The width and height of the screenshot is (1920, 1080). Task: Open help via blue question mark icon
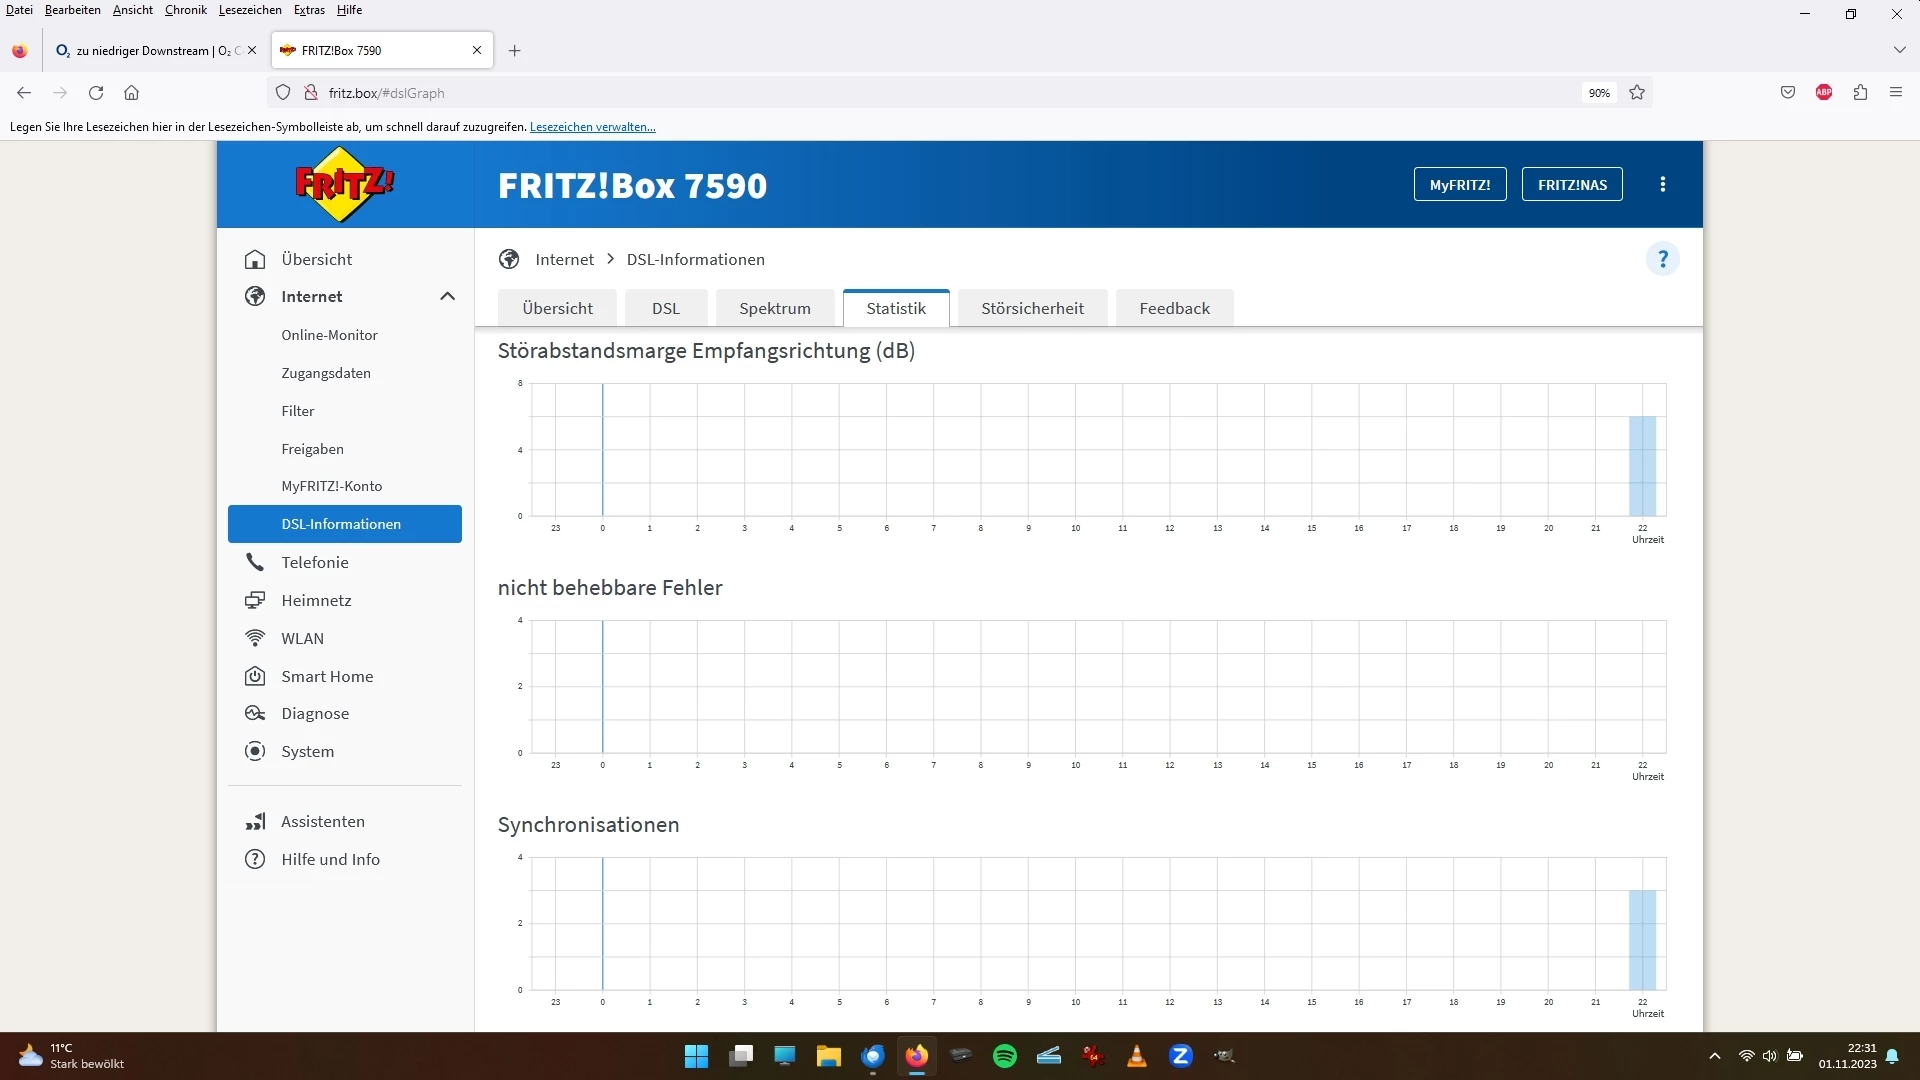[x=1662, y=259]
